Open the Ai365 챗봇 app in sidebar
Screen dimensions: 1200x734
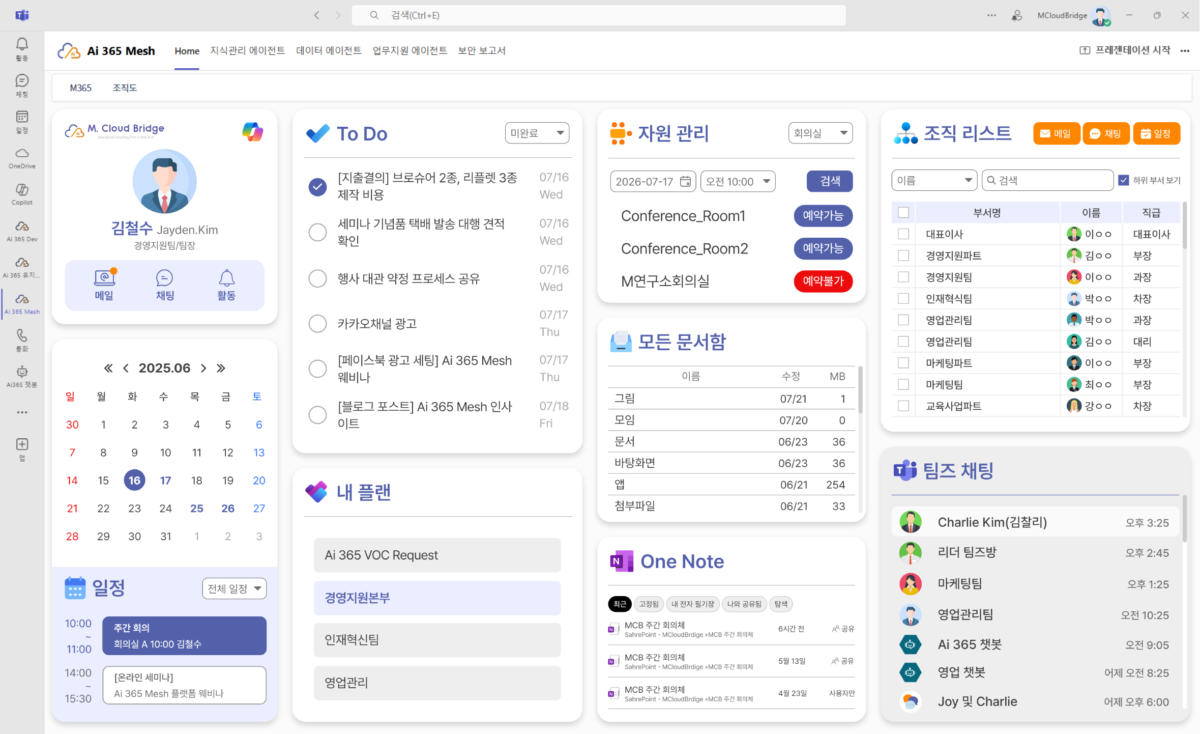(x=22, y=376)
